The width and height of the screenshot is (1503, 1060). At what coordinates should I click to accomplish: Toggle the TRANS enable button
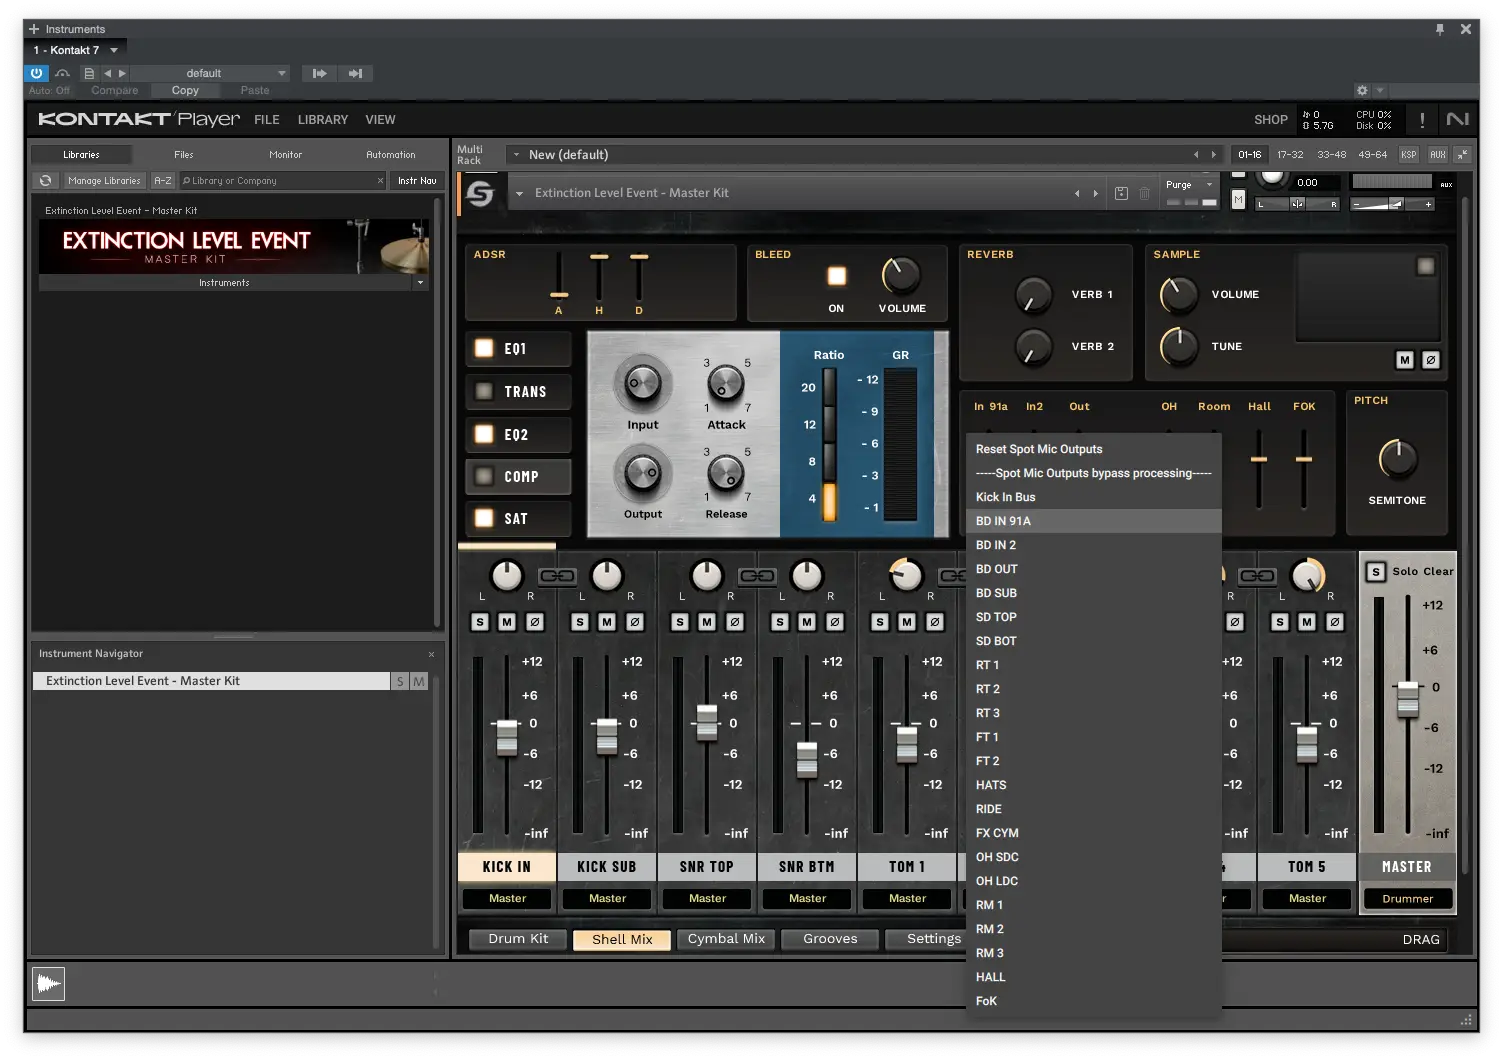484,391
